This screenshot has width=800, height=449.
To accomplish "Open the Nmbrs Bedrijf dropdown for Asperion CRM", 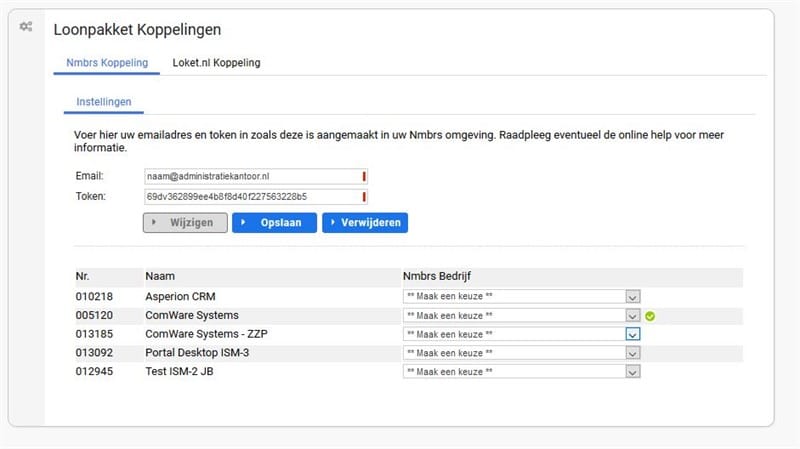I will [x=521, y=296].
